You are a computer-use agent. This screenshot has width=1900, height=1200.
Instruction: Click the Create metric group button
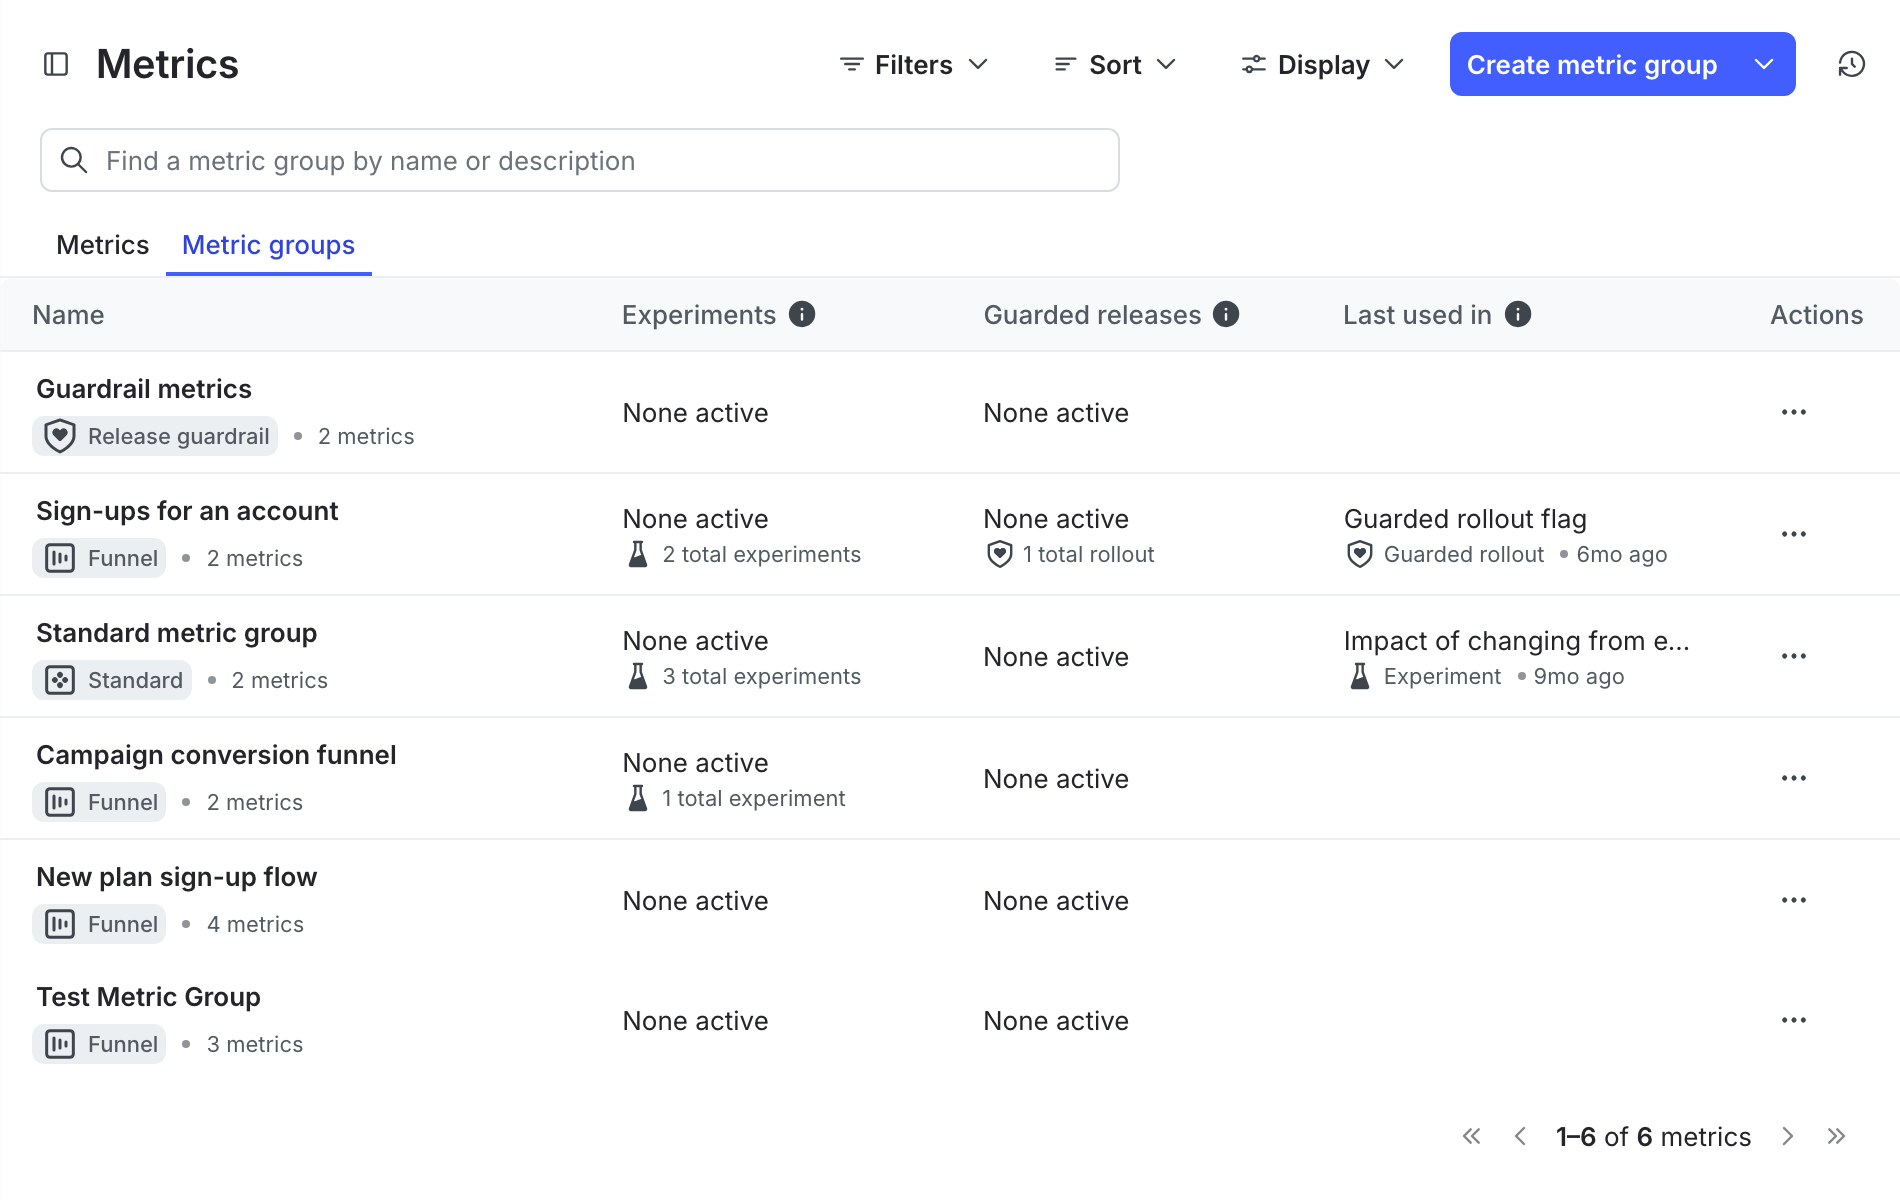tap(1591, 65)
